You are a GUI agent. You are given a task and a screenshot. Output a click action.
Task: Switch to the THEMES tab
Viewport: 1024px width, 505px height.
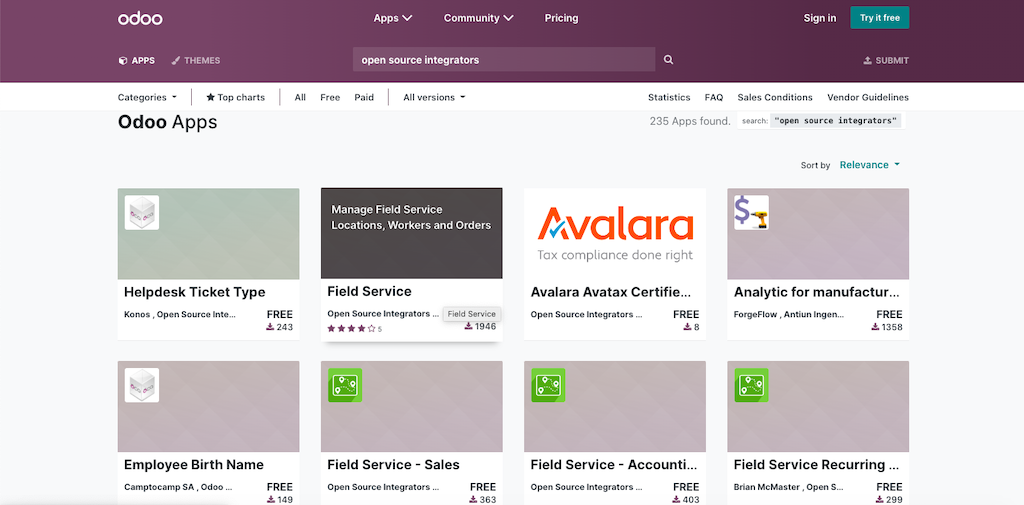point(195,60)
